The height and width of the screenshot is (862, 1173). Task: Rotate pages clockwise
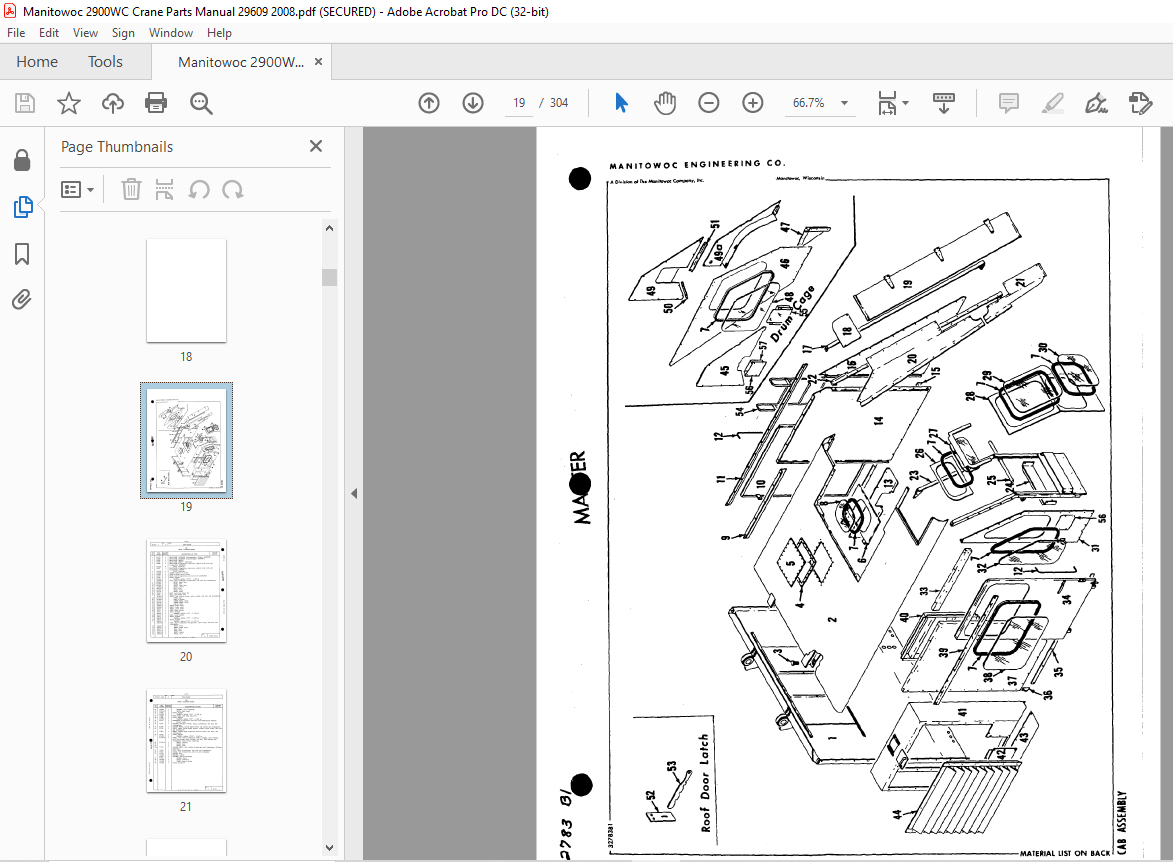point(233,189)
